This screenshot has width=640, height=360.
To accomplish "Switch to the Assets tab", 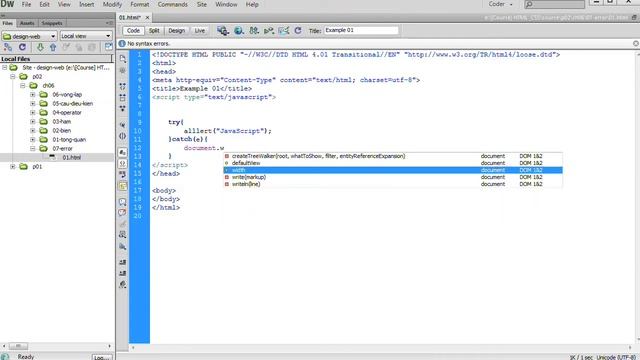I will pyautogui.click(x=27, y=23).
